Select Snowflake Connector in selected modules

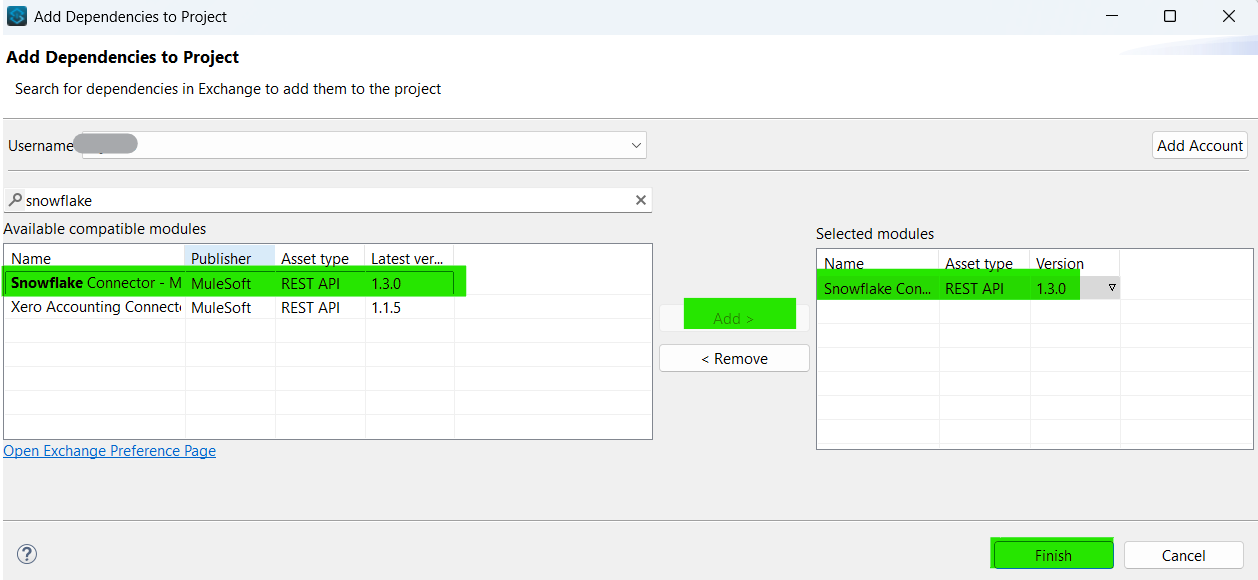875,289
